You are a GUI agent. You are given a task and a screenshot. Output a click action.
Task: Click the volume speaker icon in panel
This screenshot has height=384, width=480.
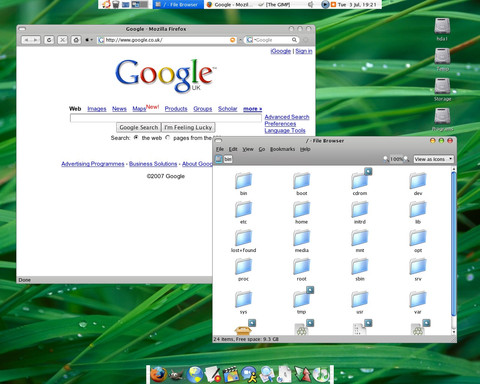311,4
